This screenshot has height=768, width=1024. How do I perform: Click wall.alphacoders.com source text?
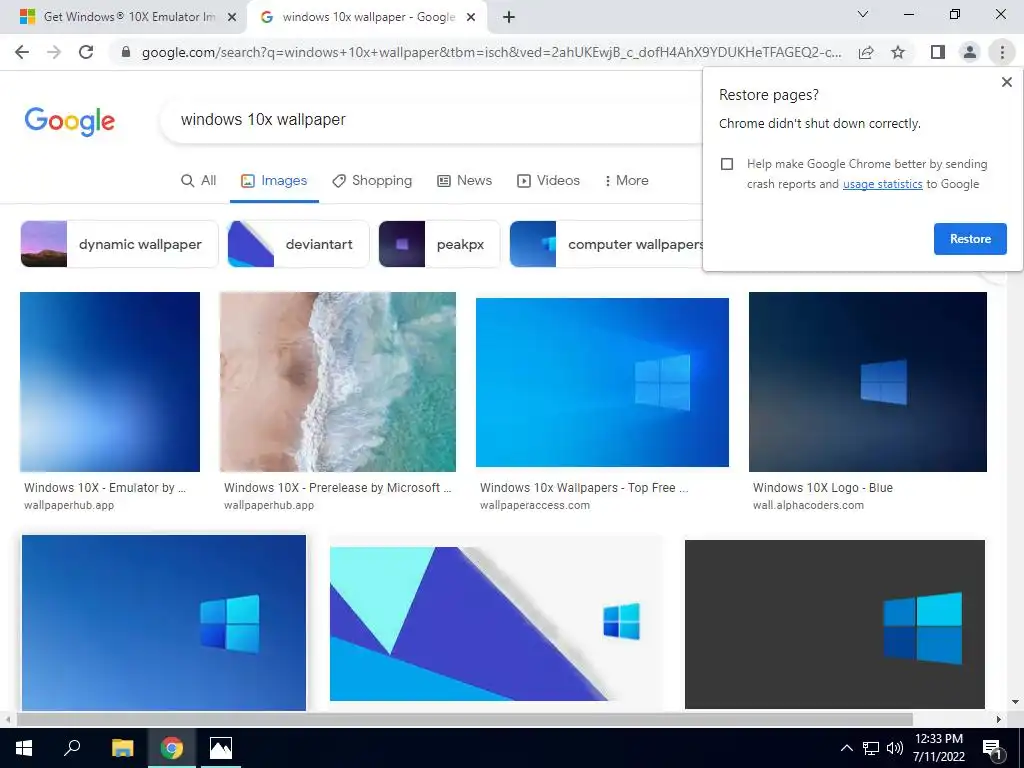tap(808, 505)
